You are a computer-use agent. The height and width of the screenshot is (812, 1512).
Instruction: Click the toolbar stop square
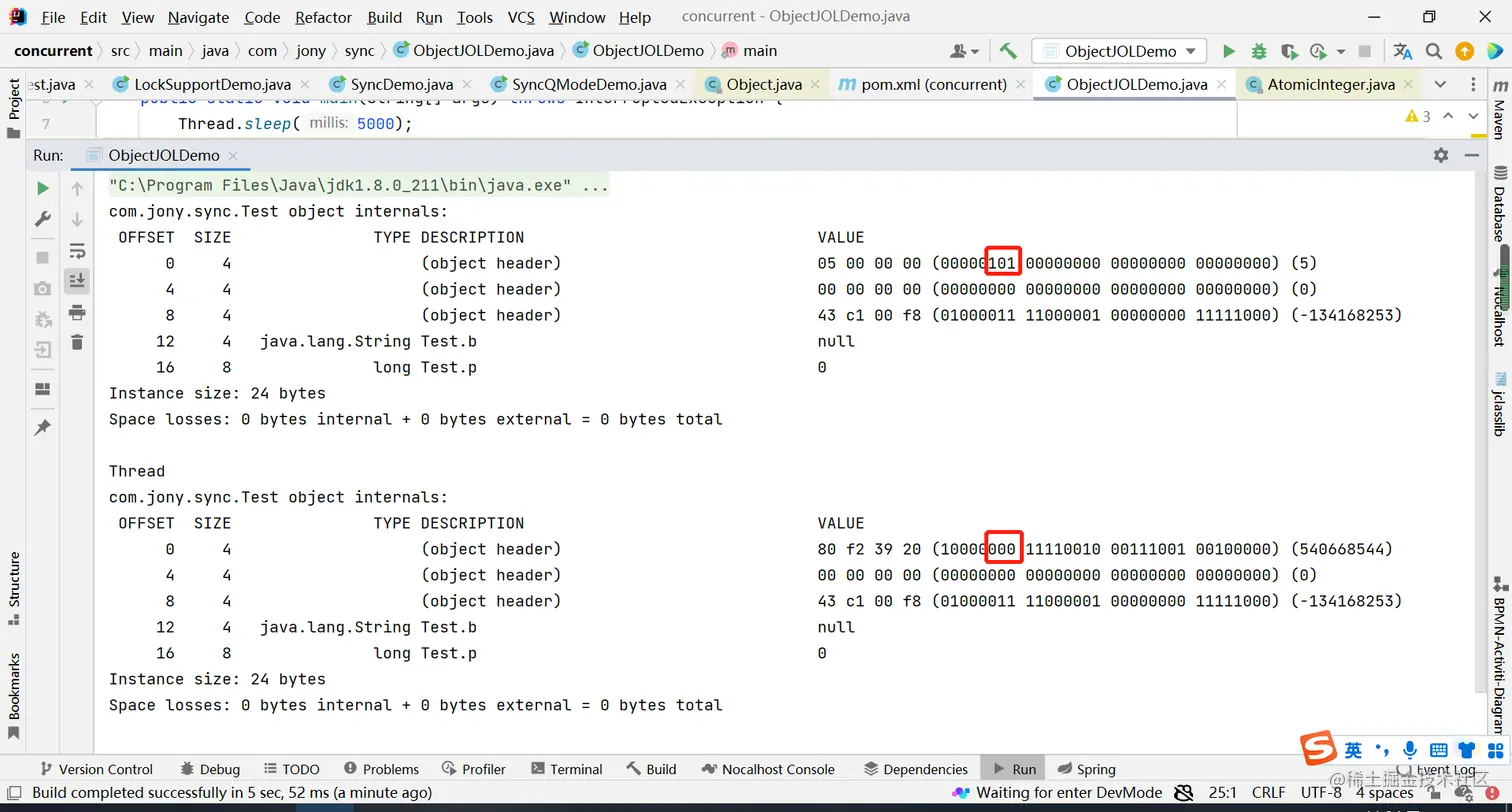click(x=1365, y=51)
